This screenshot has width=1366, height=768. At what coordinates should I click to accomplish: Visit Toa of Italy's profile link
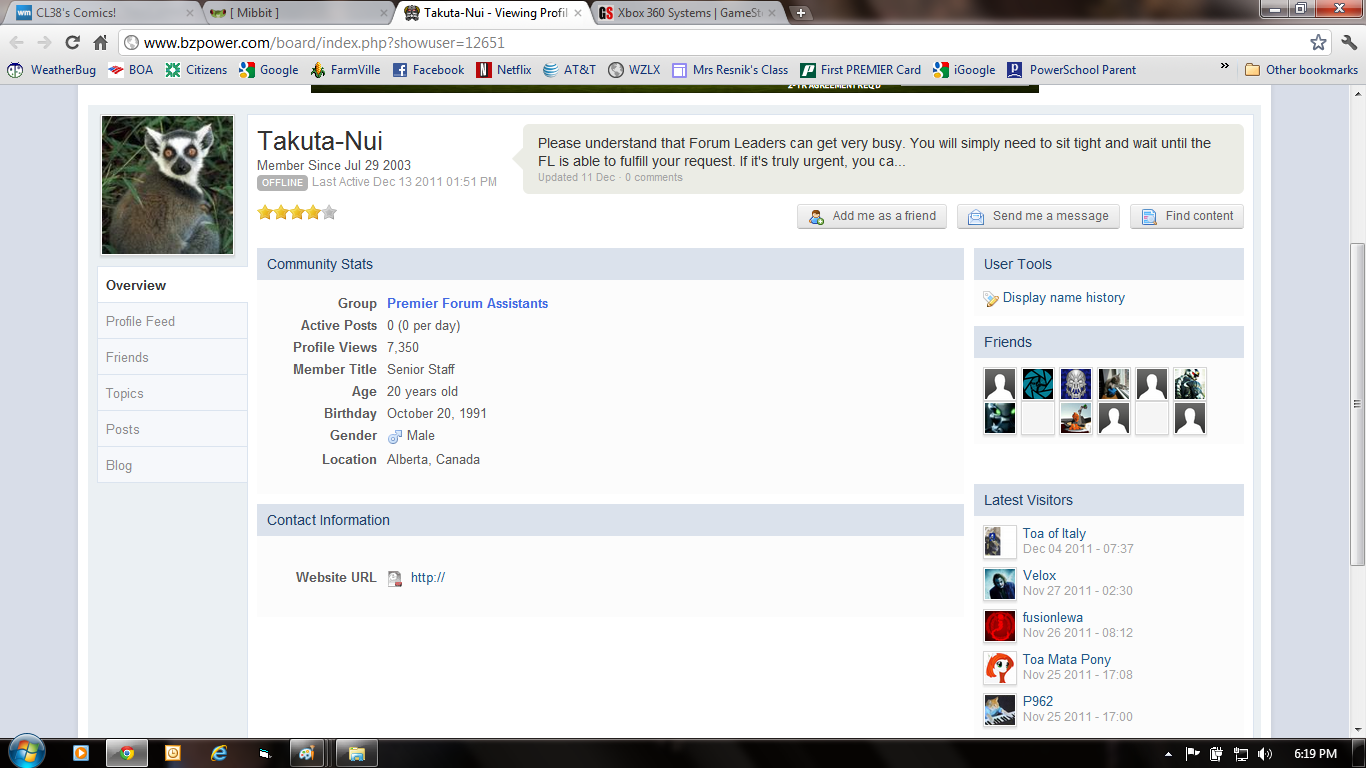(x=1054, y=533)
